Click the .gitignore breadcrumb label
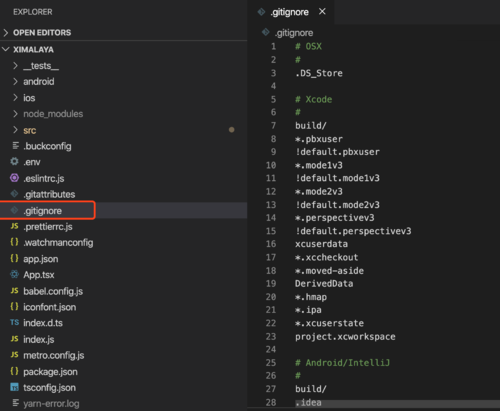This screenshot has width=500, height=411. click(294, 33)
